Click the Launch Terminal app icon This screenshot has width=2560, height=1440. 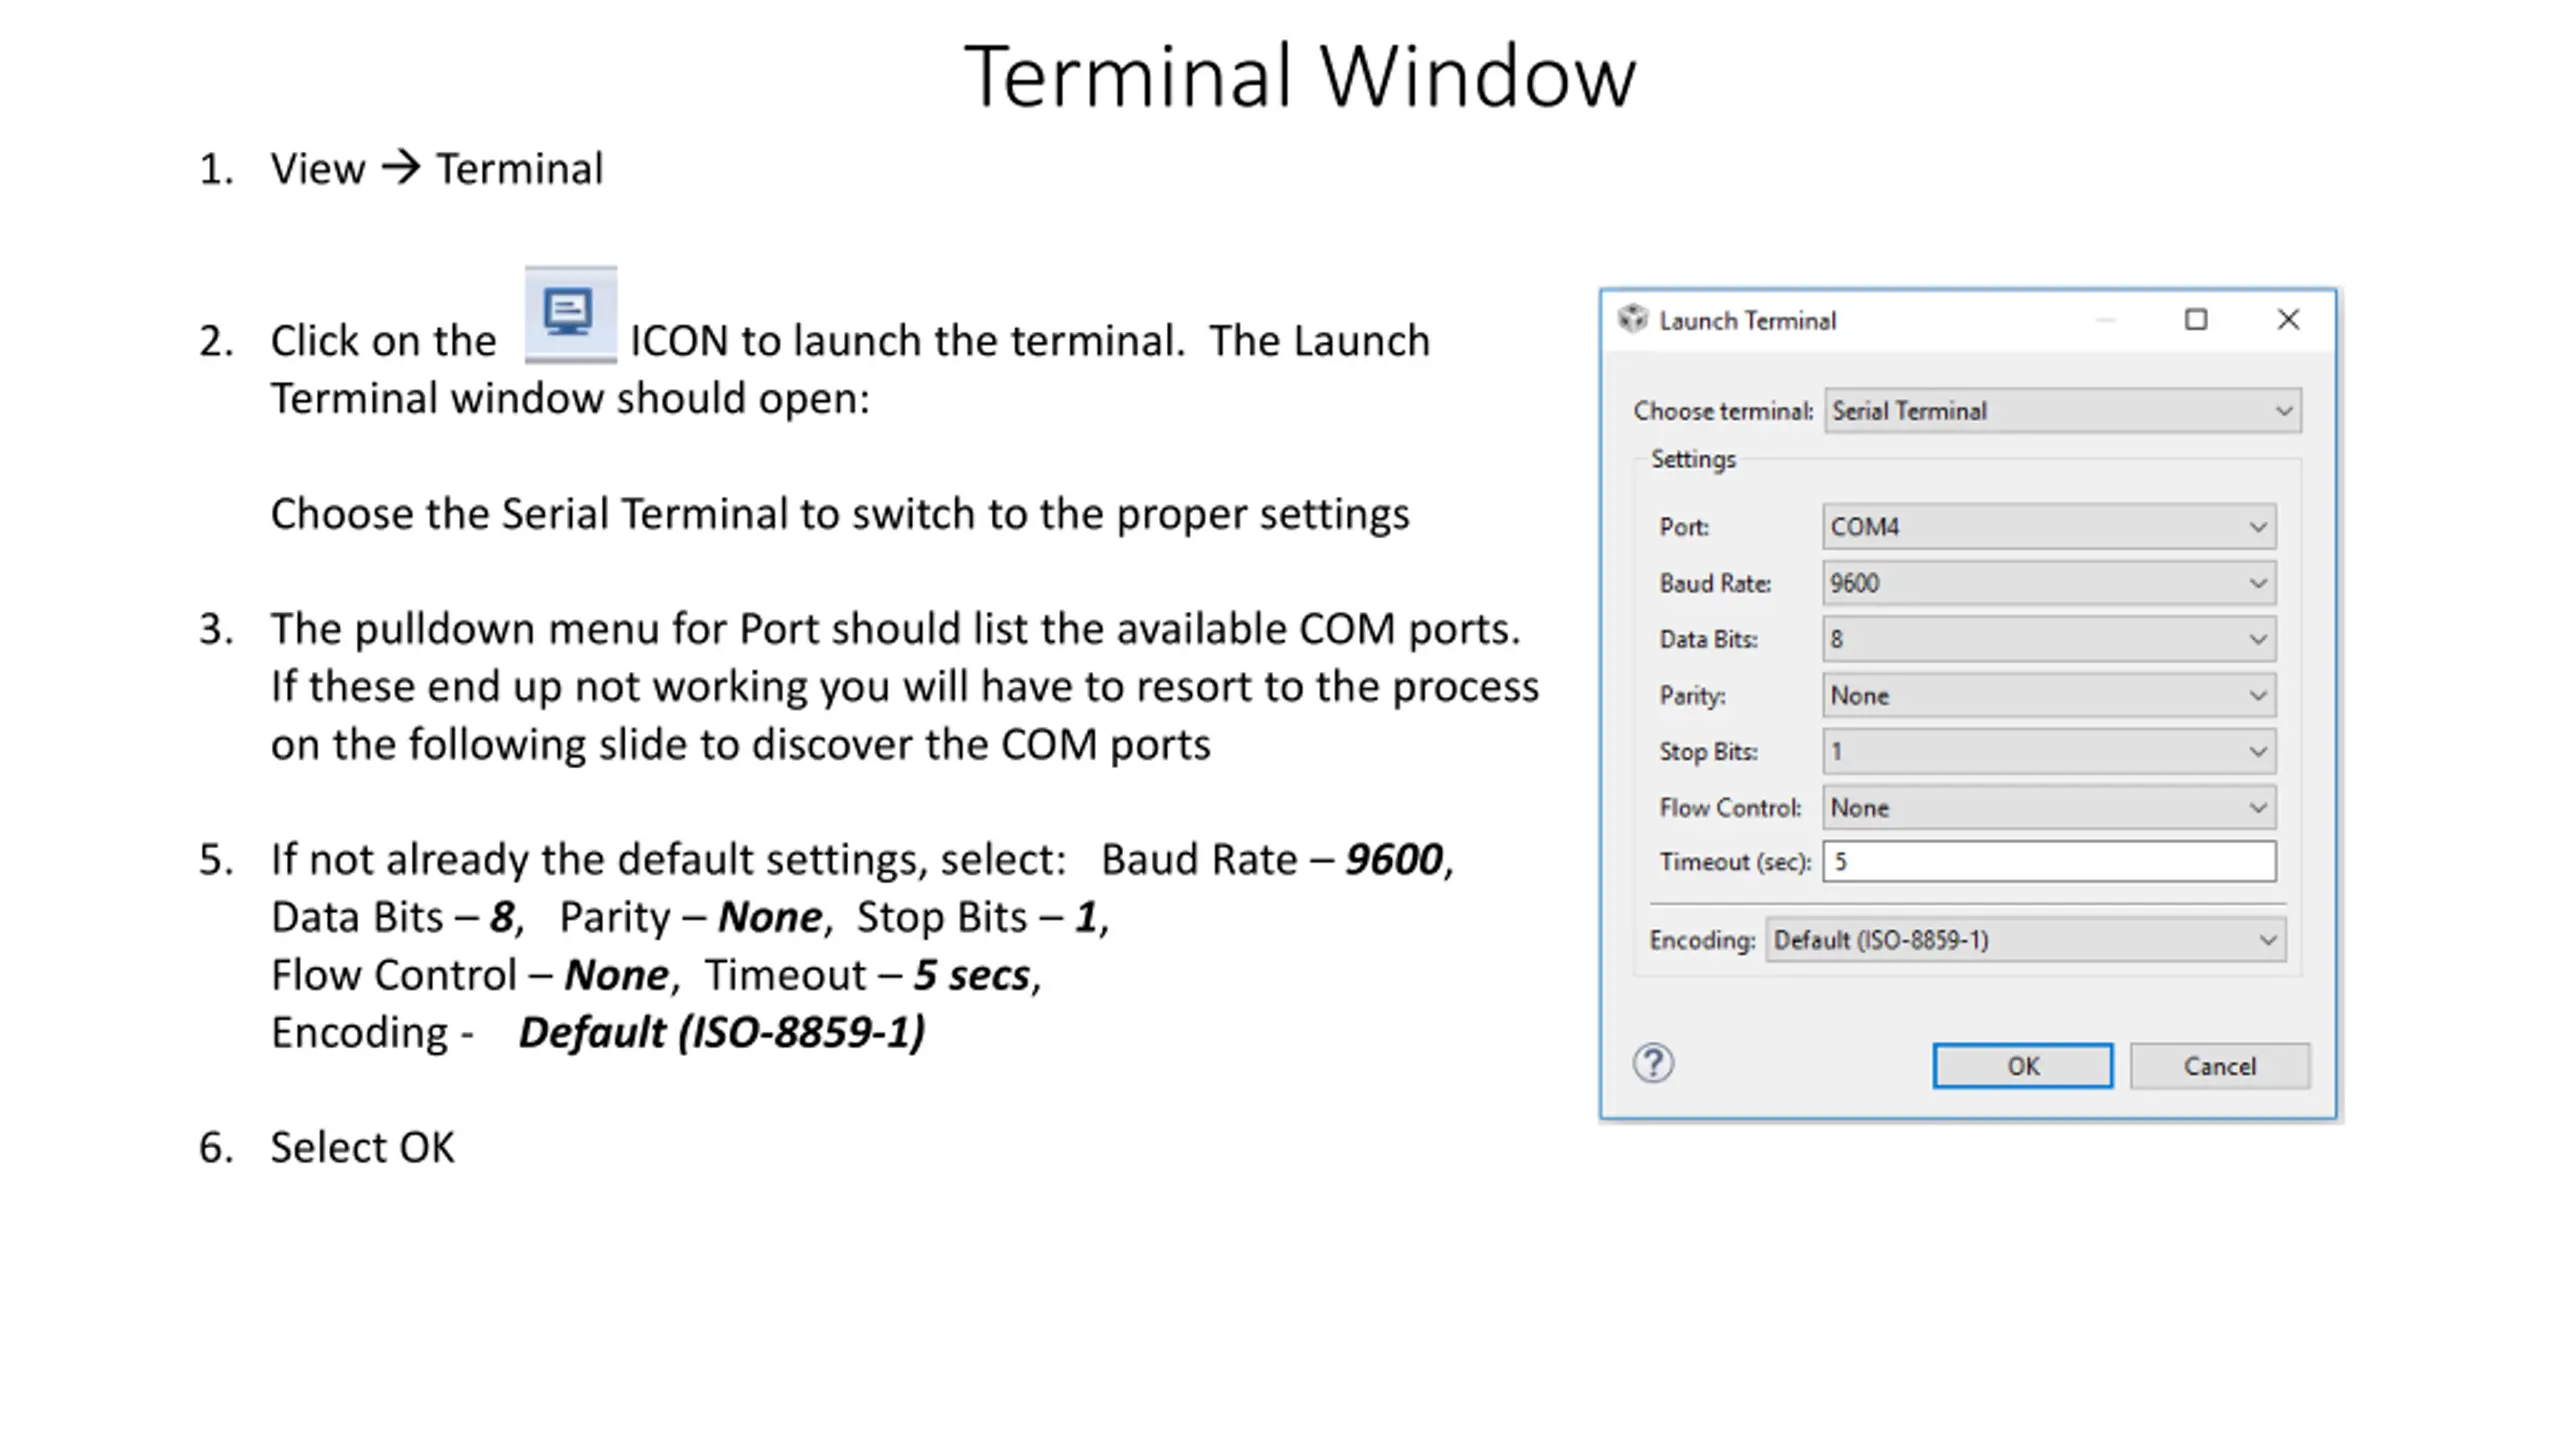1632,320
